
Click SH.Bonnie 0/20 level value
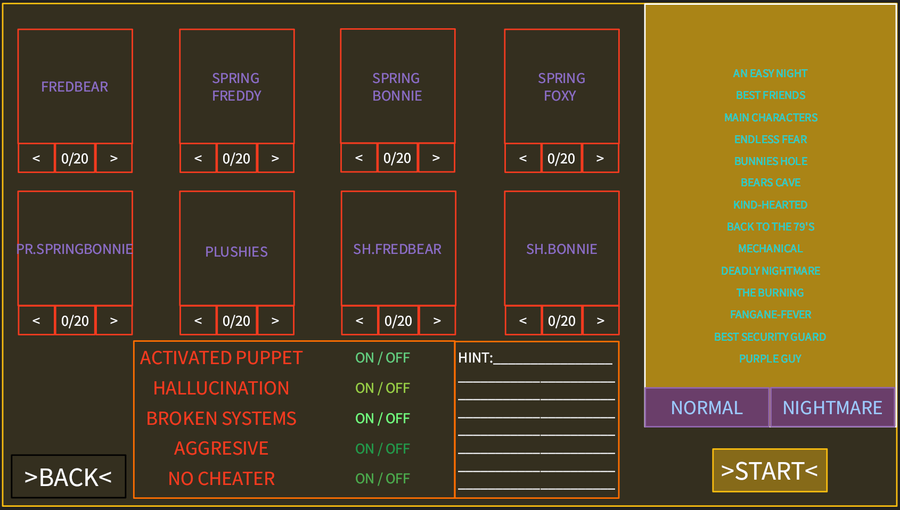tap(562, 320)
